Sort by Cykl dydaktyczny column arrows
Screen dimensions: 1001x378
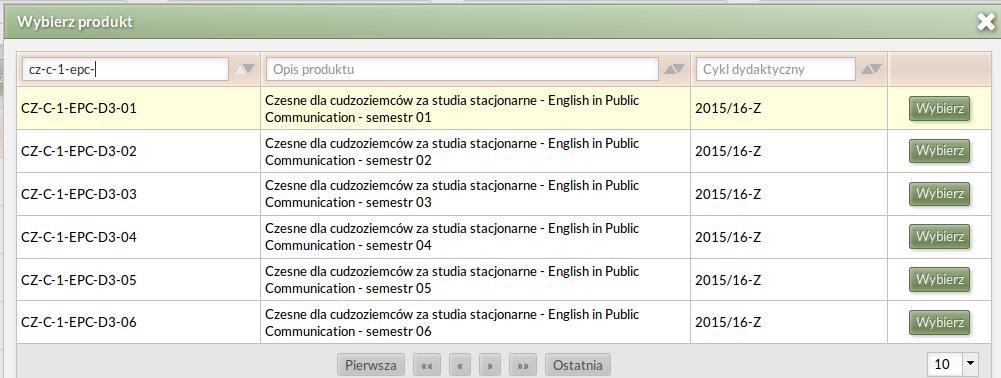(871, 69)
